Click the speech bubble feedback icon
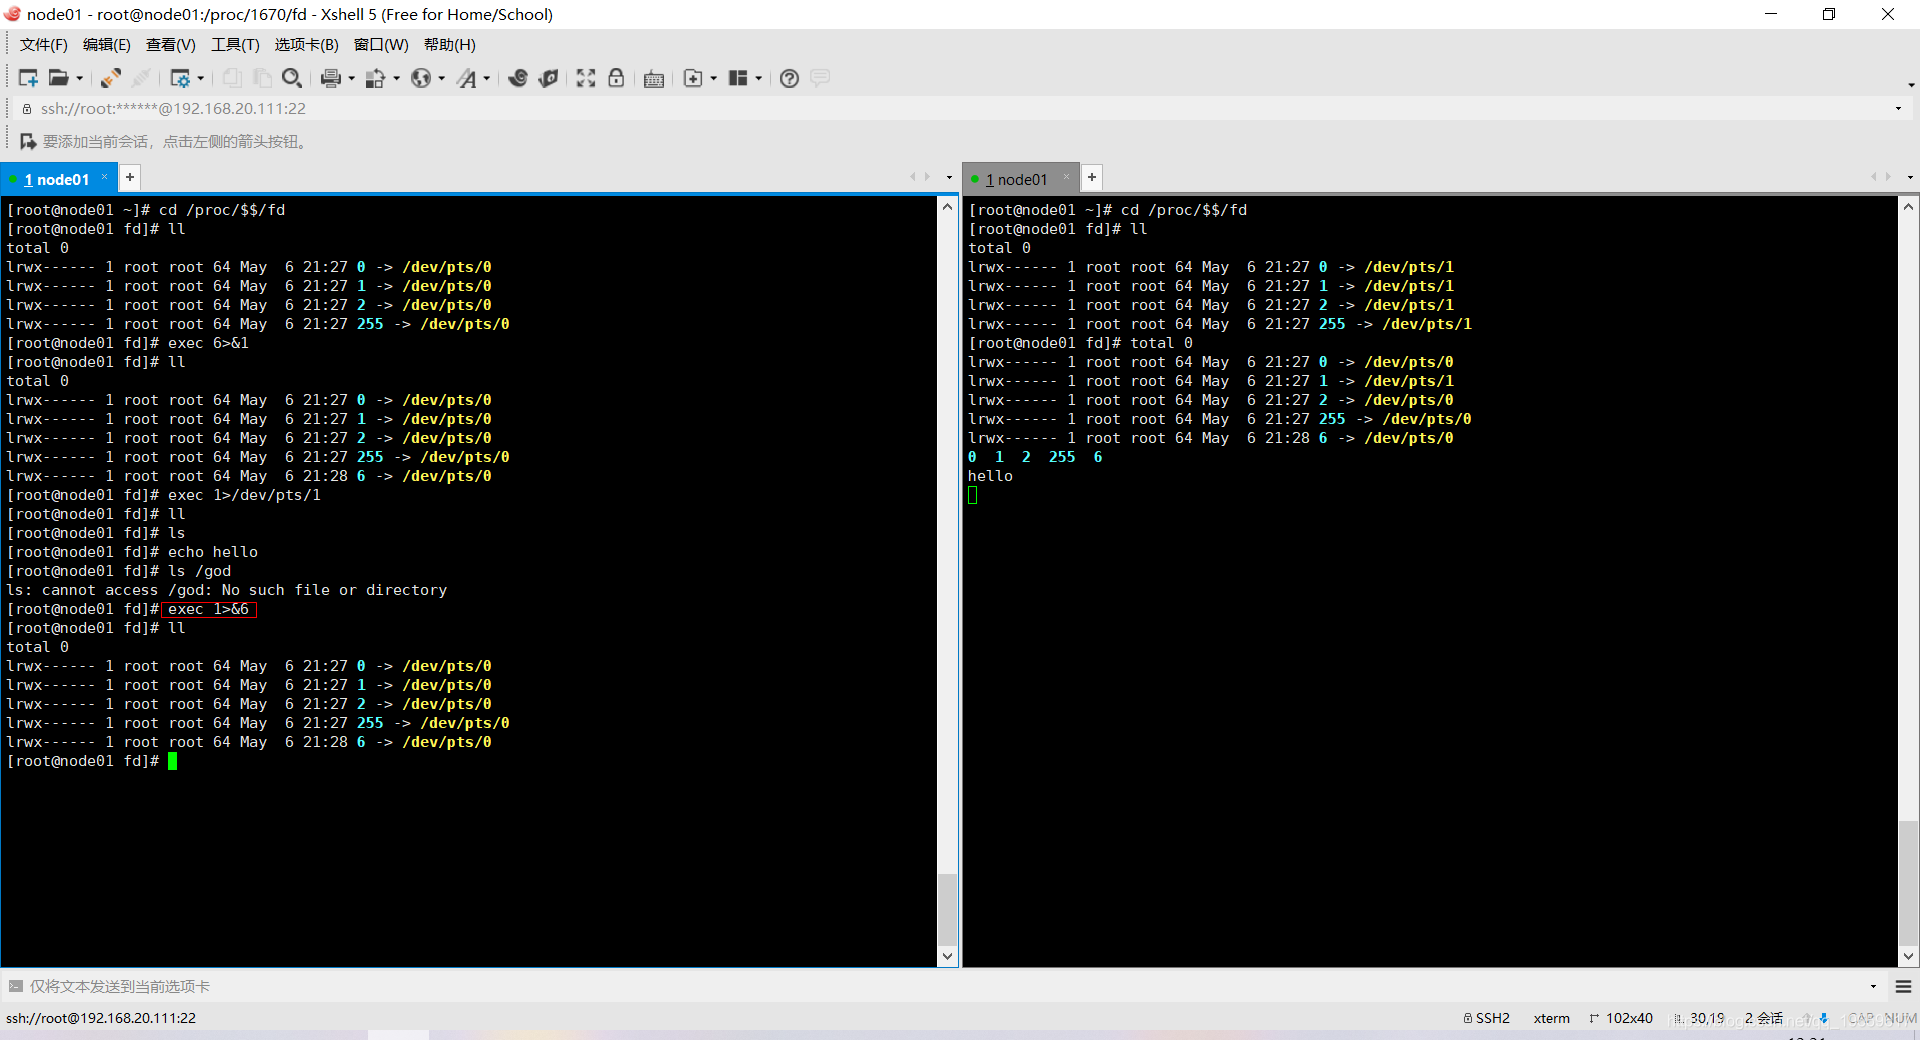This screenshot has width=1921, height=1040. point(820,78)
